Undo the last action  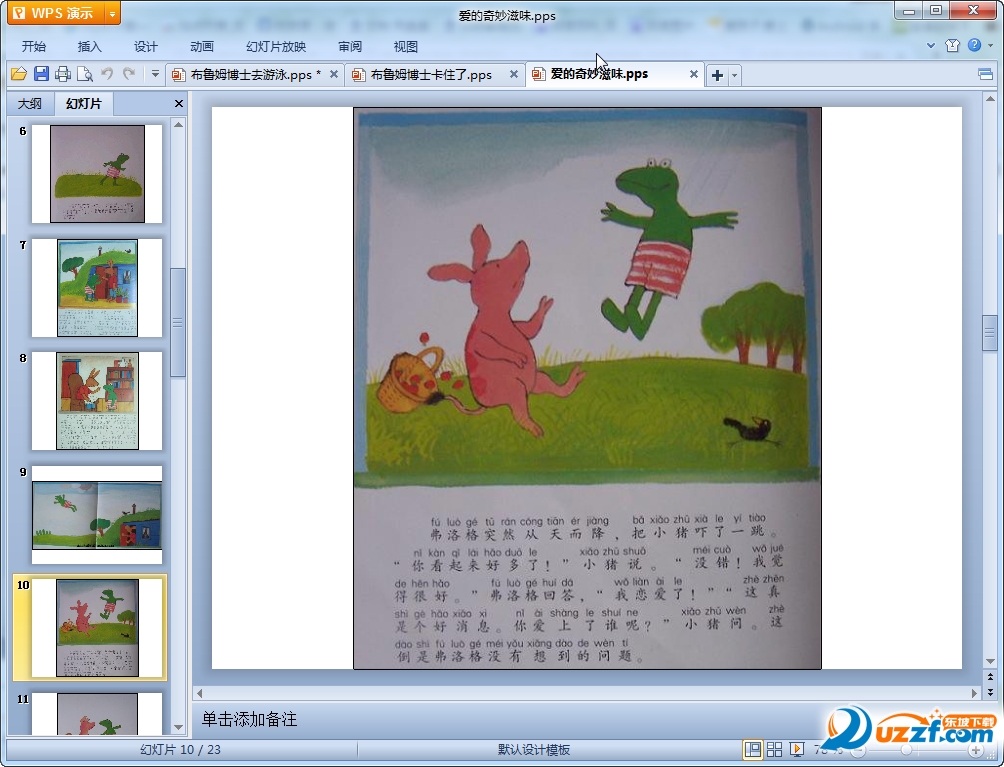(107, 74)
